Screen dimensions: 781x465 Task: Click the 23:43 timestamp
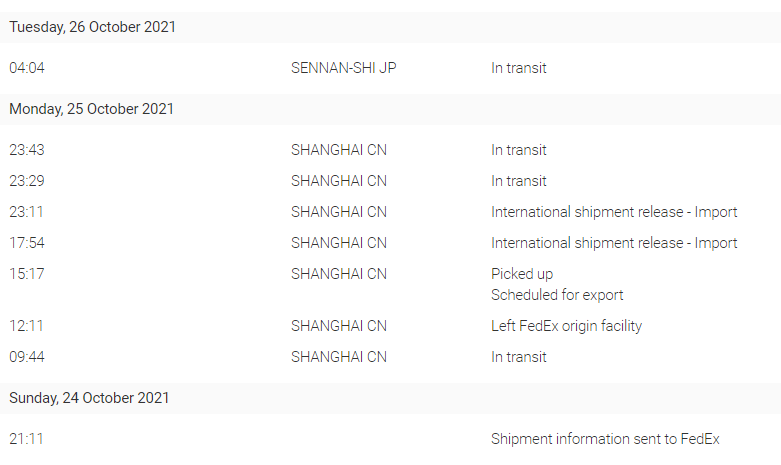tap(27, 151)
